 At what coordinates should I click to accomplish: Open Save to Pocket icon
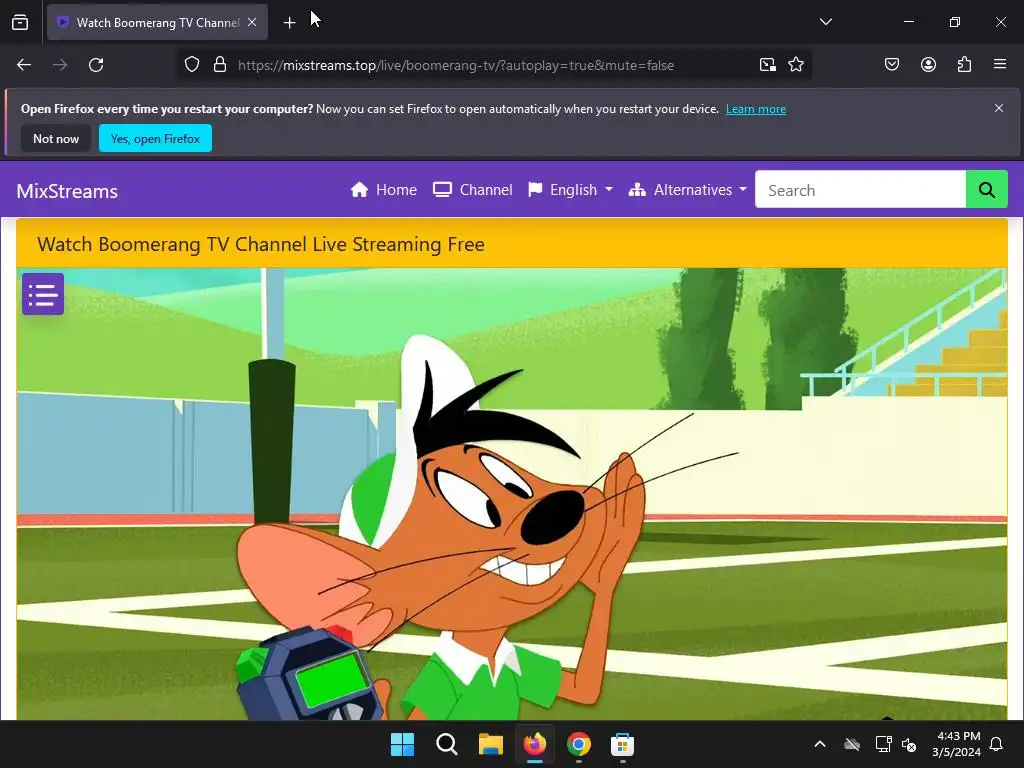(x=892, y=65)
